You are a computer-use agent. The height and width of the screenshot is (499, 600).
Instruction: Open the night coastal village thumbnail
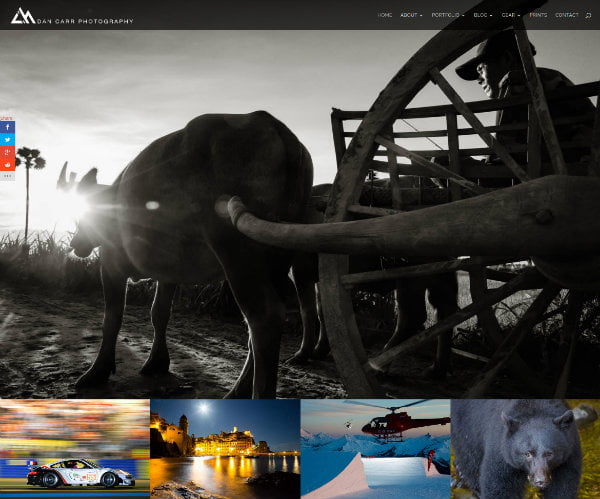(x=225, y=449)
